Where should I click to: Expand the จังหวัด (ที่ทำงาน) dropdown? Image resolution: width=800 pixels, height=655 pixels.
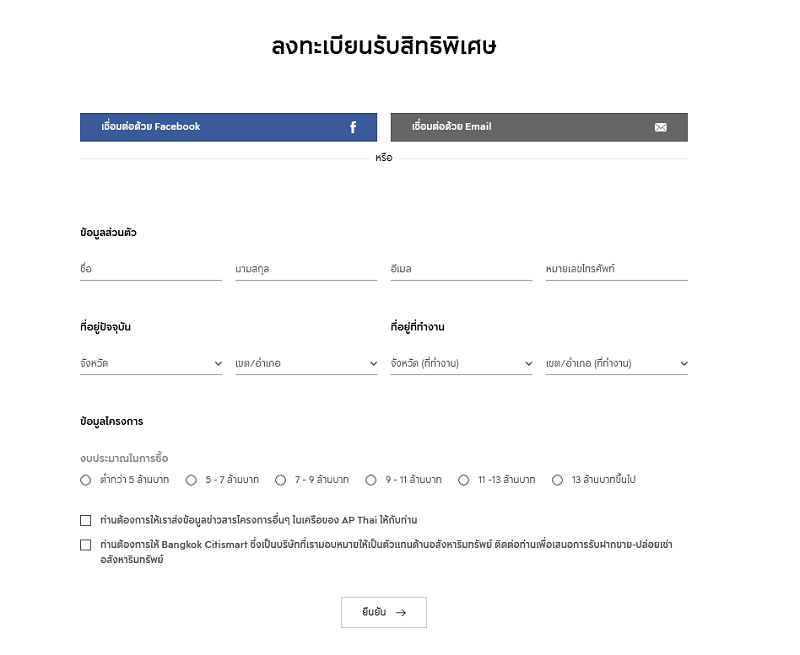click(461, 363)
